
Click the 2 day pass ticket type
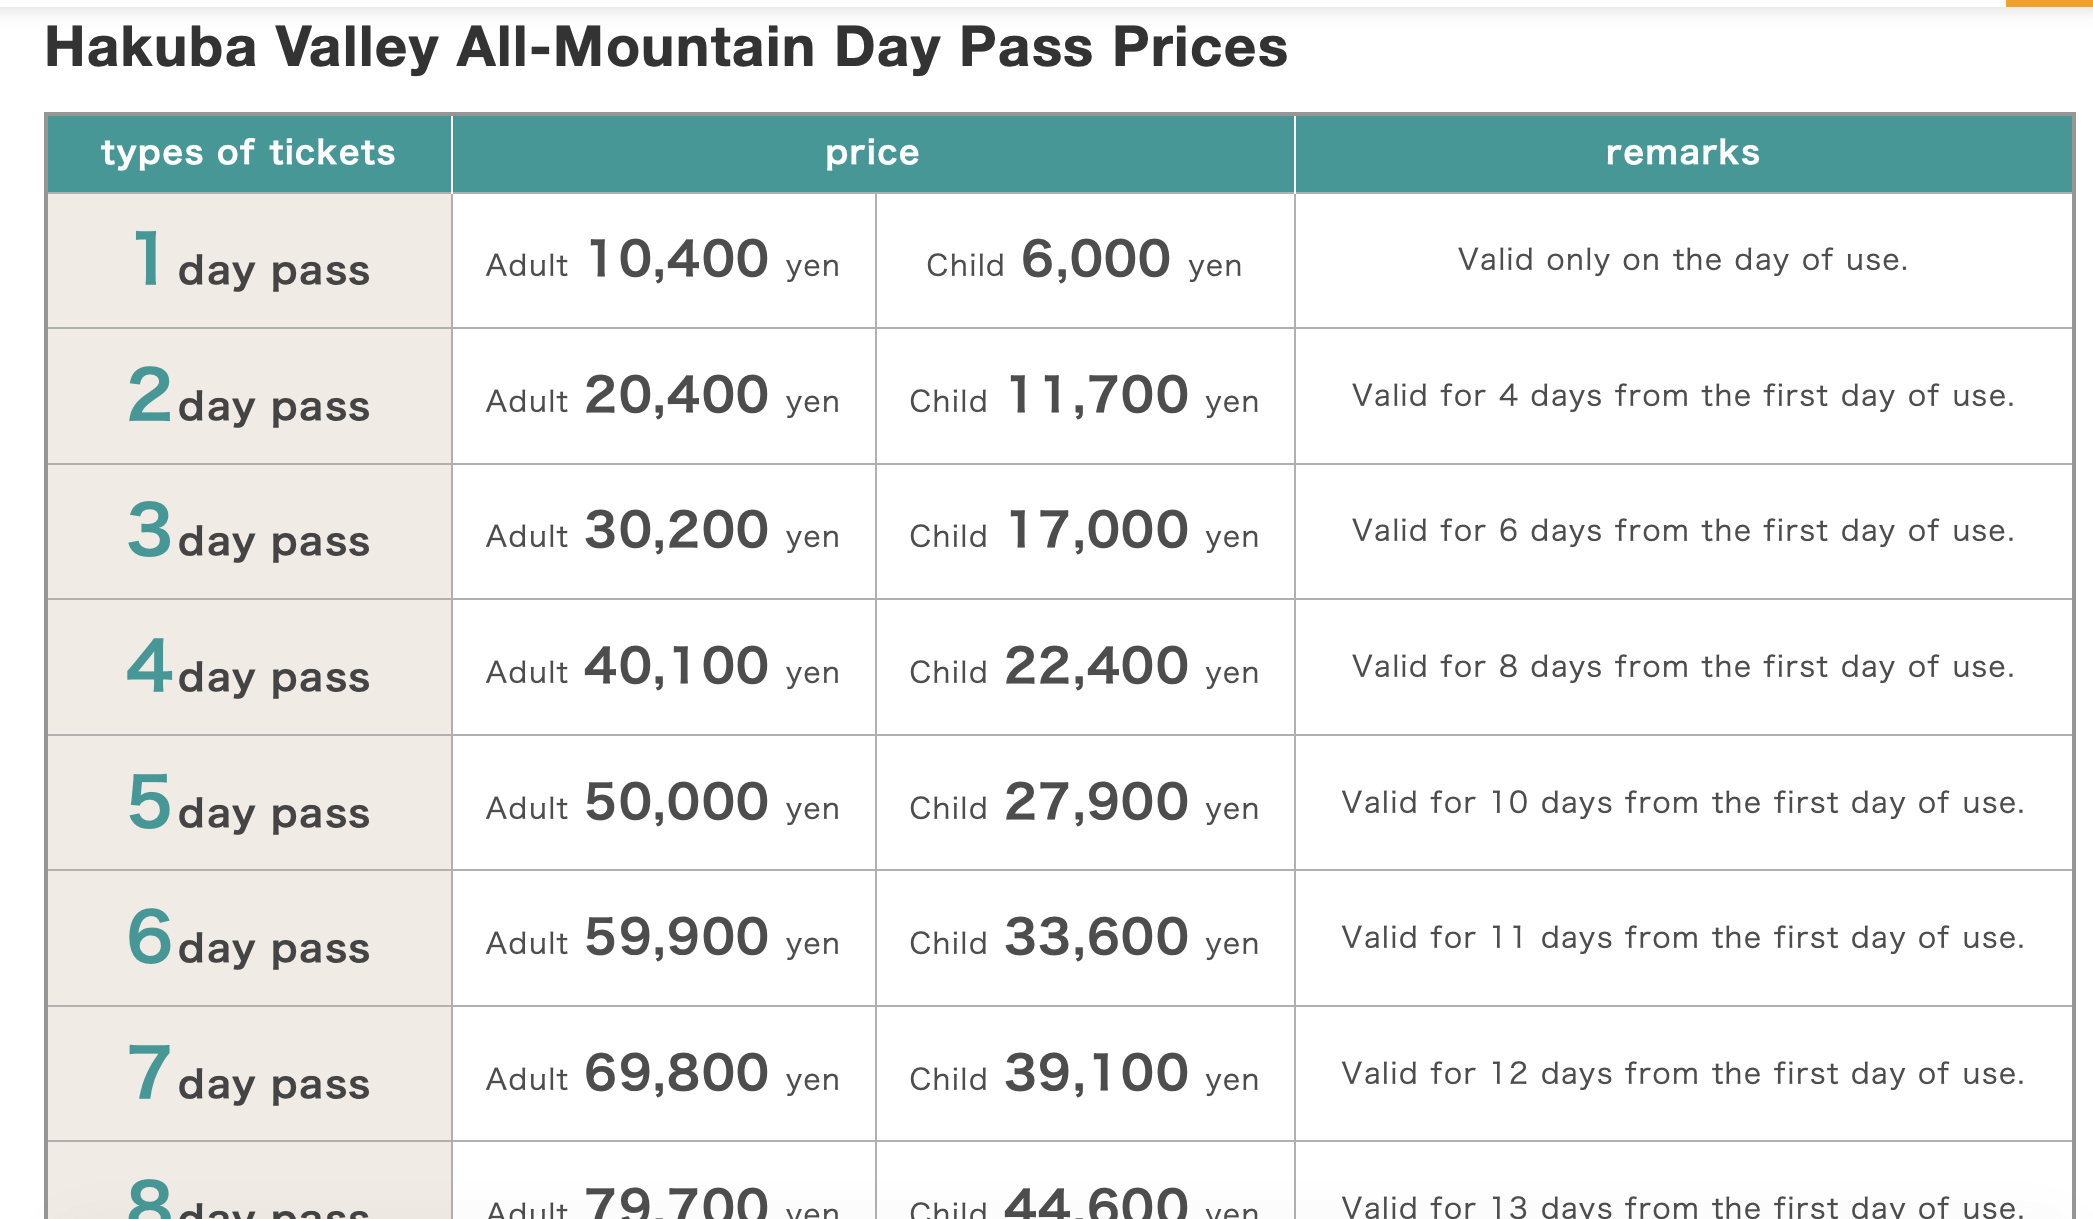click(249, 397)
